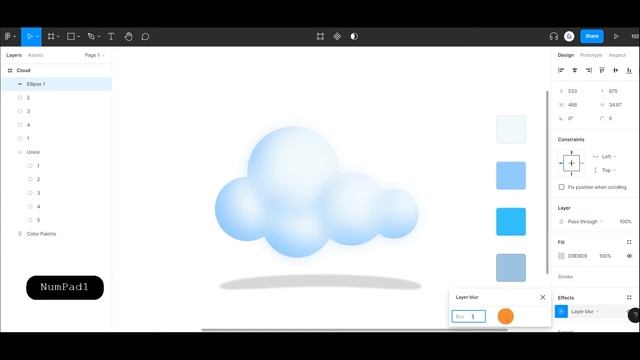The width and height of the screenshot is (640, 360).
Task: Open Frame tools dropdown arrow
Action: pyautogui.click(x=58, y=37)
